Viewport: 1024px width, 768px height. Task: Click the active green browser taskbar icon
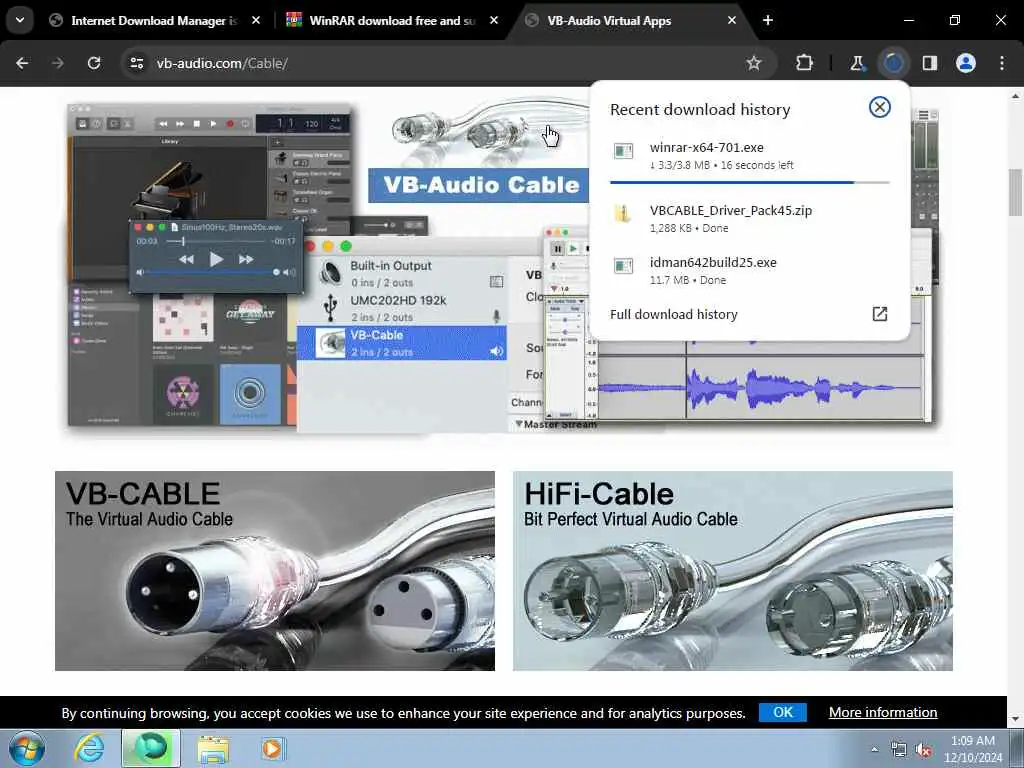[x=151, y=748]
